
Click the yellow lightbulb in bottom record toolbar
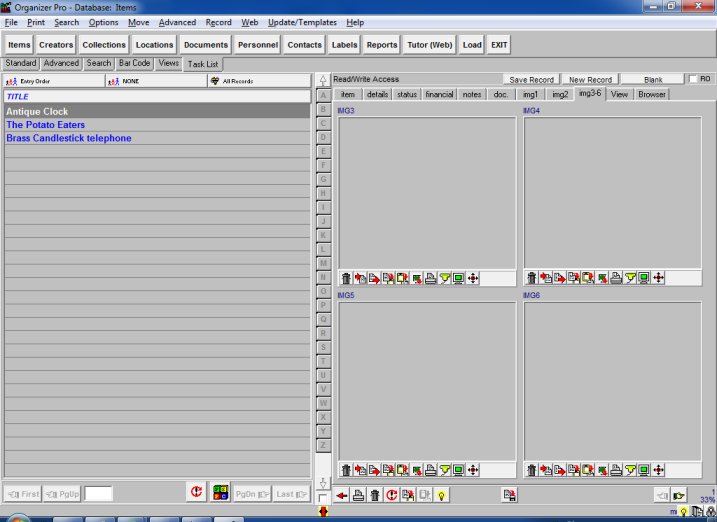pos(441,495)
